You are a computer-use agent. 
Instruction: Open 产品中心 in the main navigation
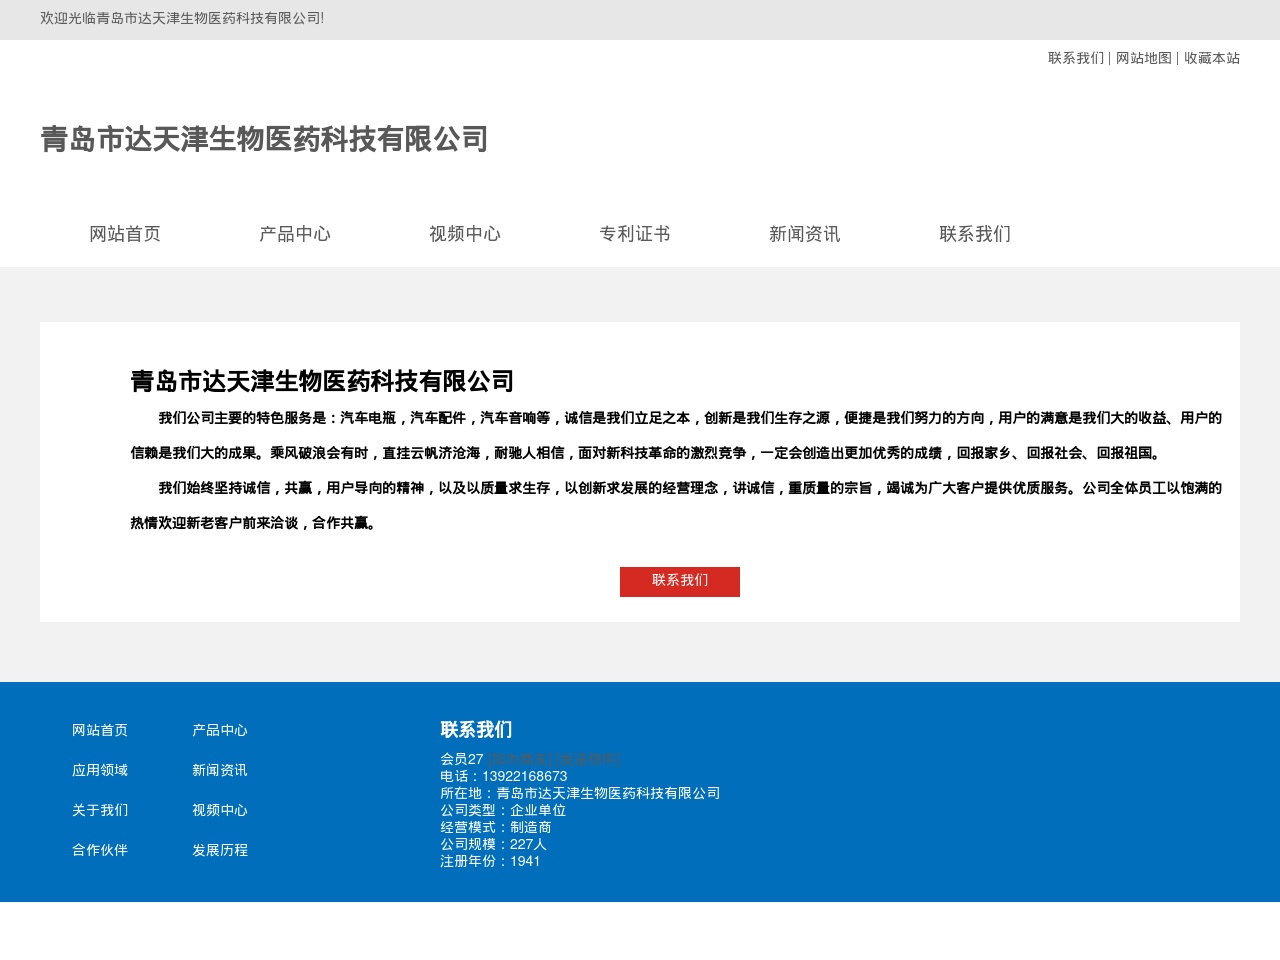pos(295,234)
